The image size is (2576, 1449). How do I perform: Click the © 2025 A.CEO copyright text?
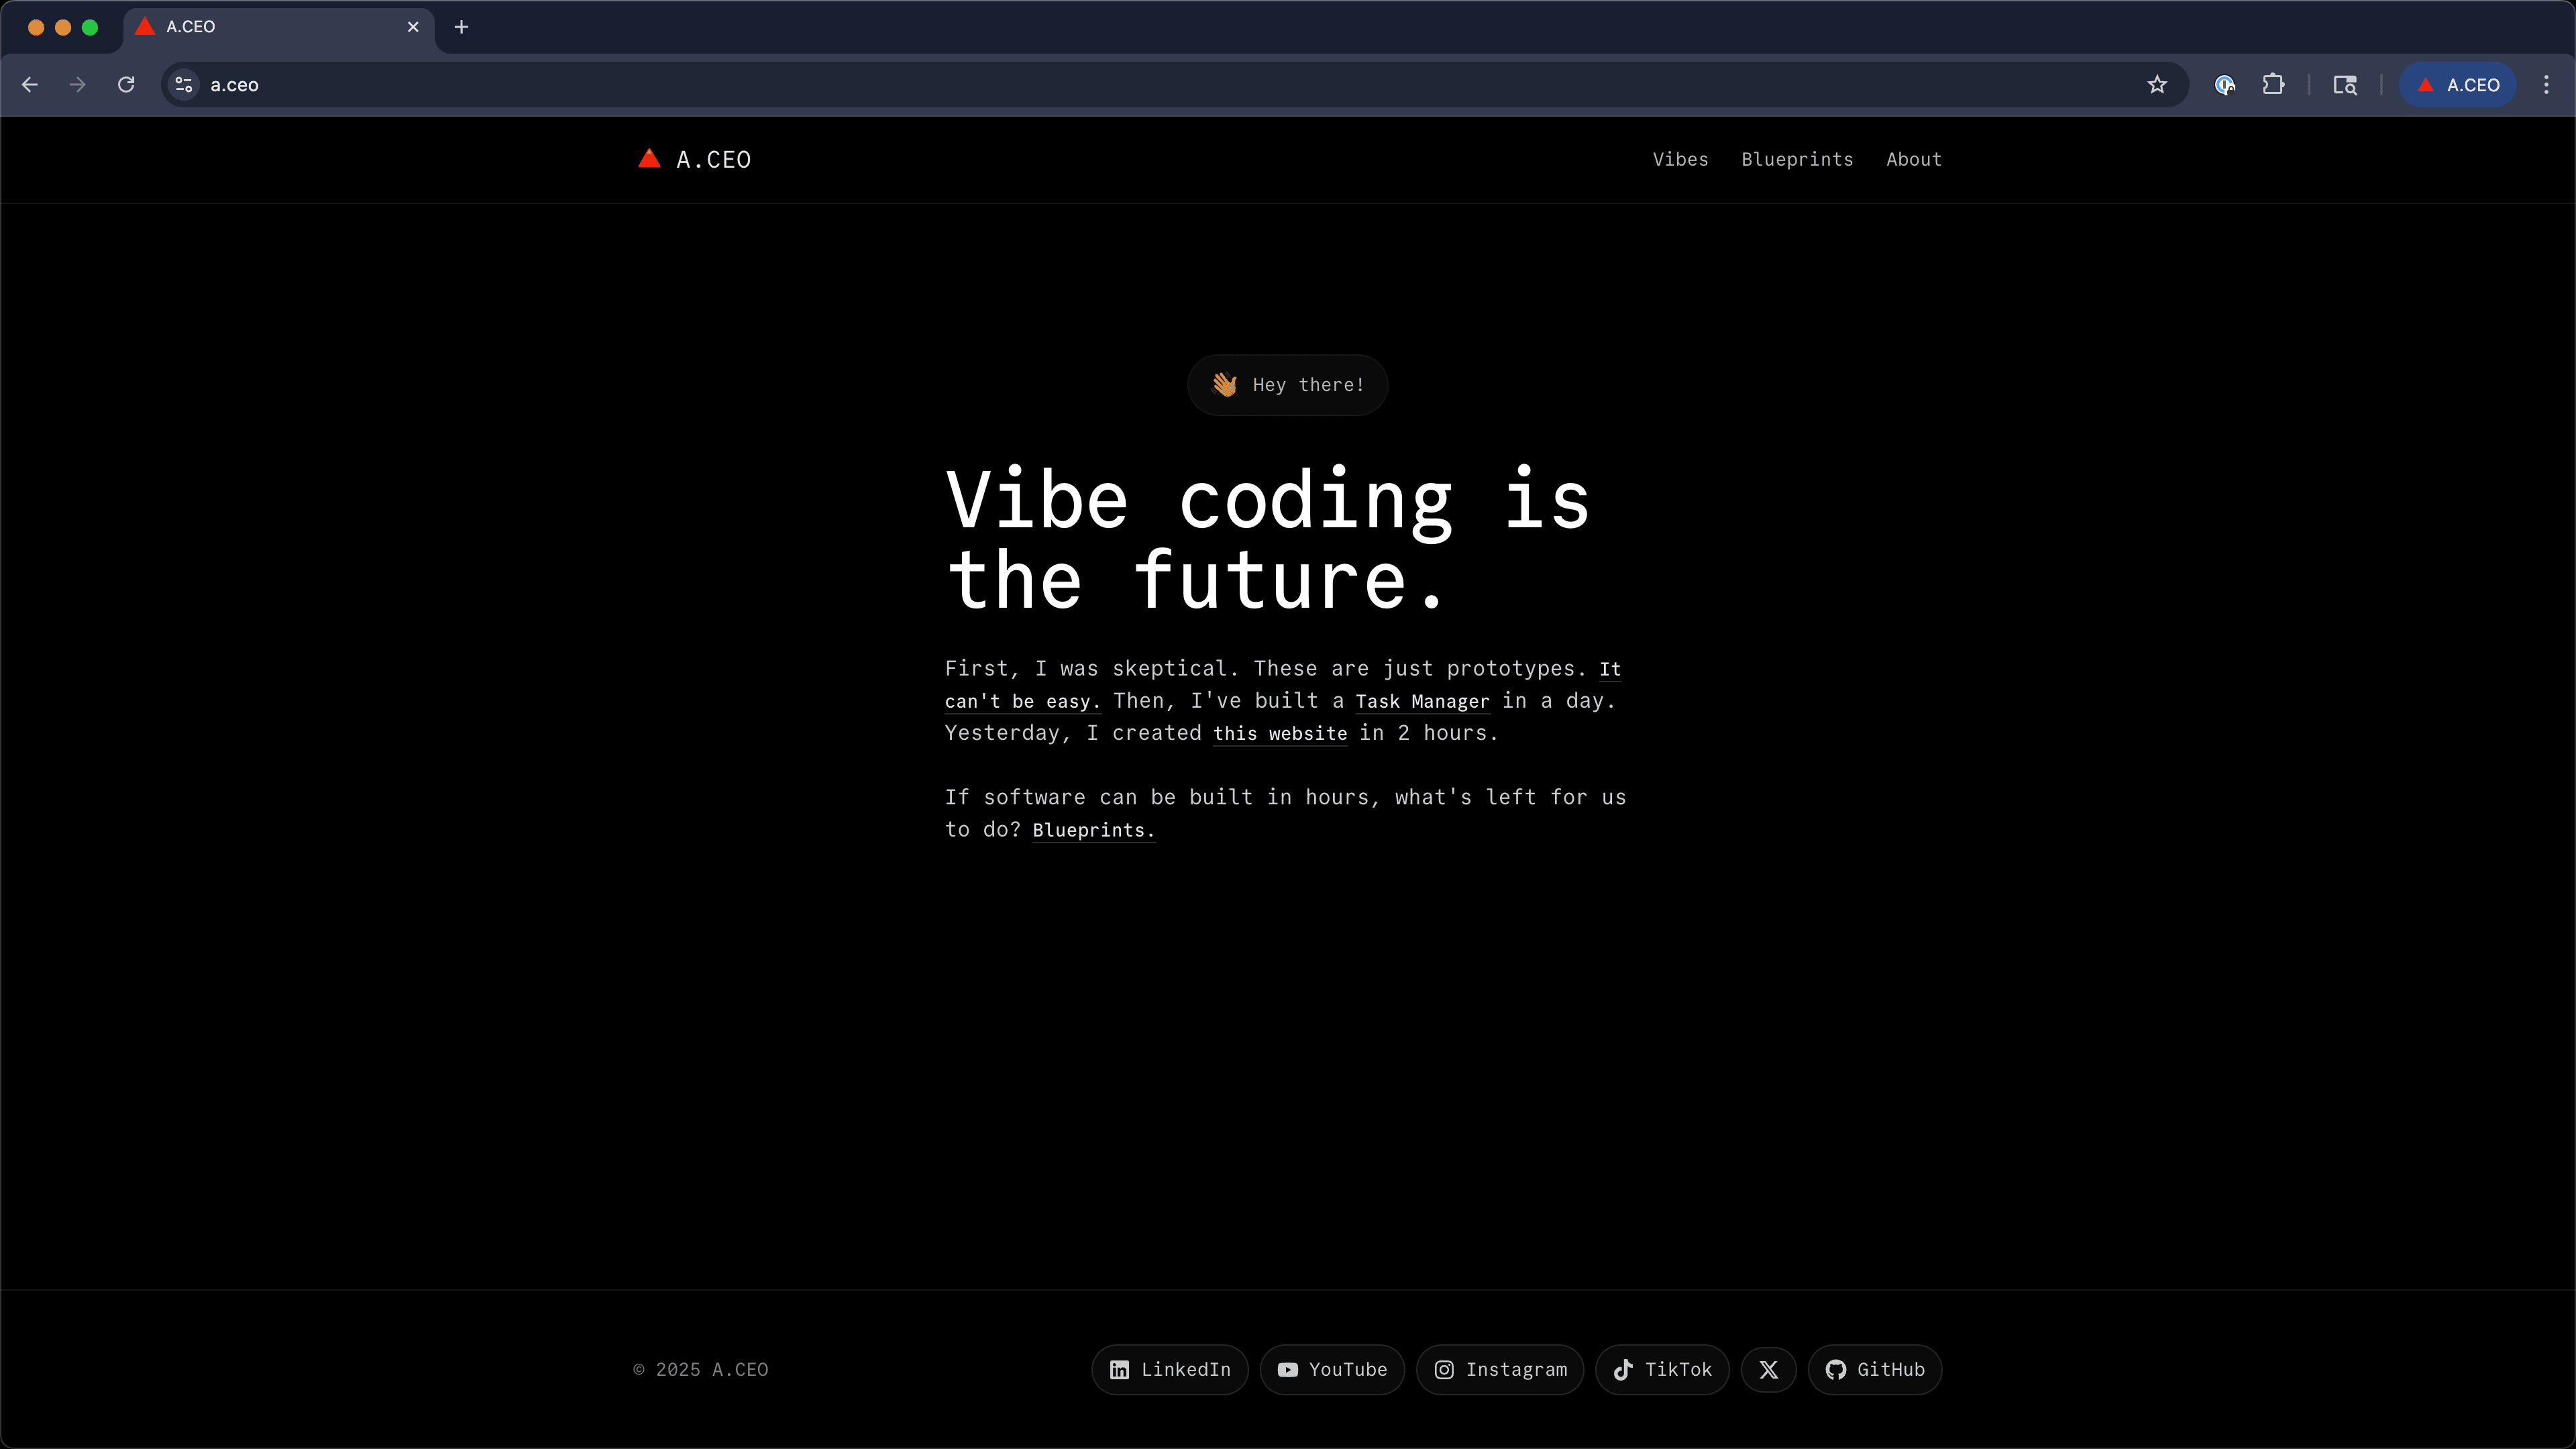[701, 1370]
